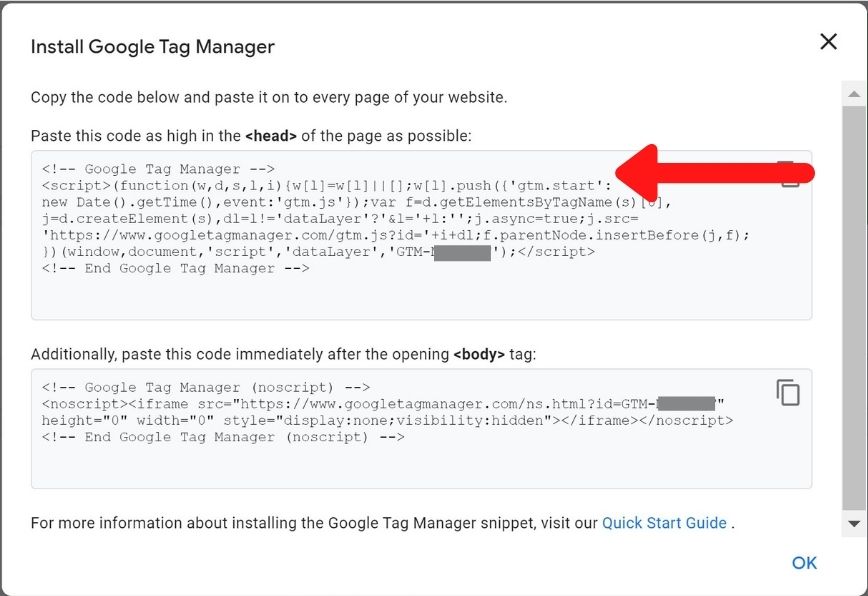Open the Quick Start Guide link
Image resolution: width=868 pixels, height=596 pixels.
[x=664, y=523]
